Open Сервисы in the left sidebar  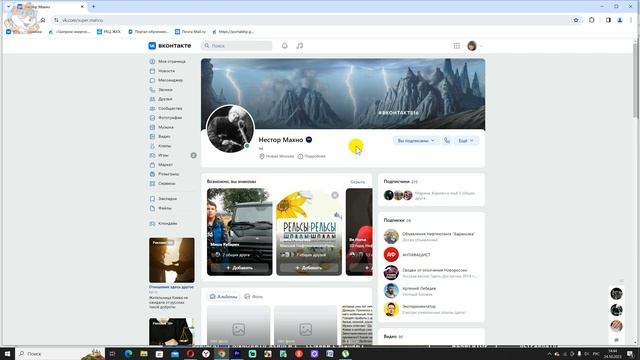coord(167,184)
